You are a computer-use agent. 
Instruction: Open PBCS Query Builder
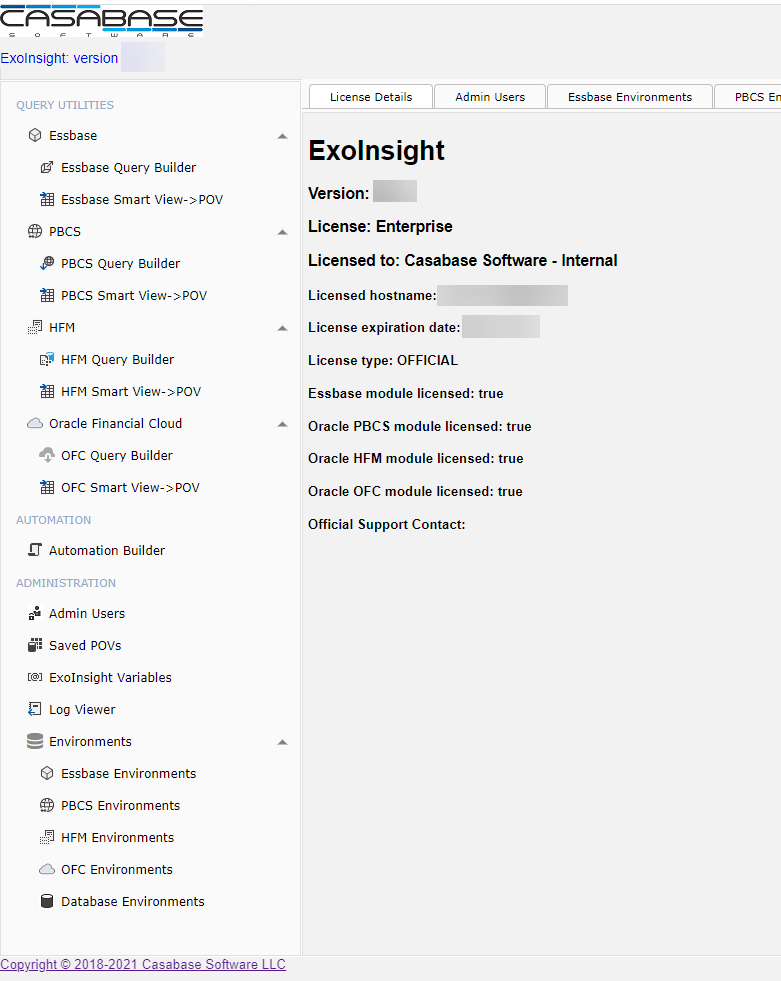pos(120,263)
